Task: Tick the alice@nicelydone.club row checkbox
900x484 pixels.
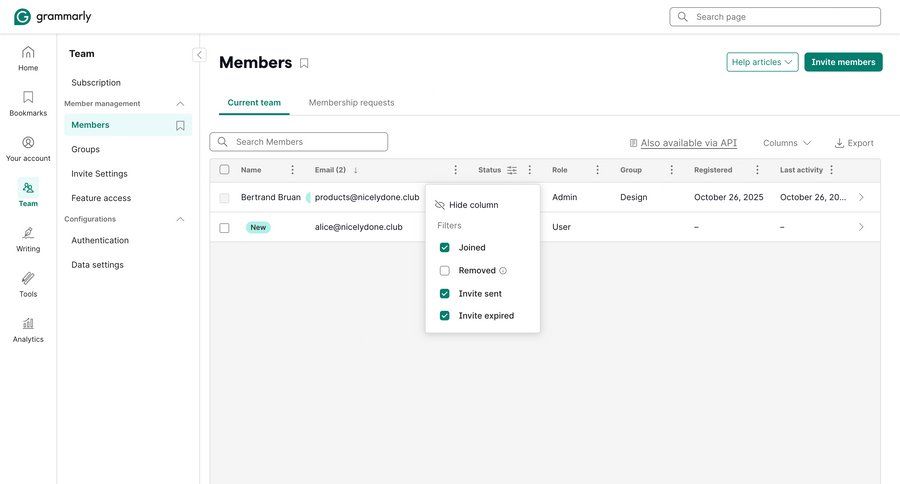Action: tap(224, 228)
